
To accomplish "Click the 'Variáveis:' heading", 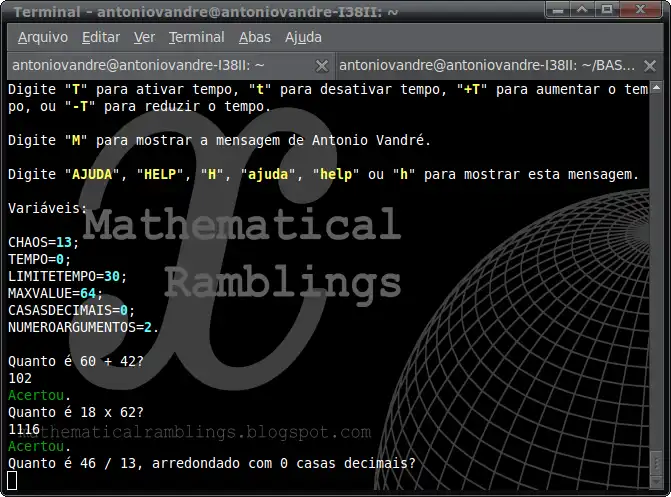I will pos(48,208).
